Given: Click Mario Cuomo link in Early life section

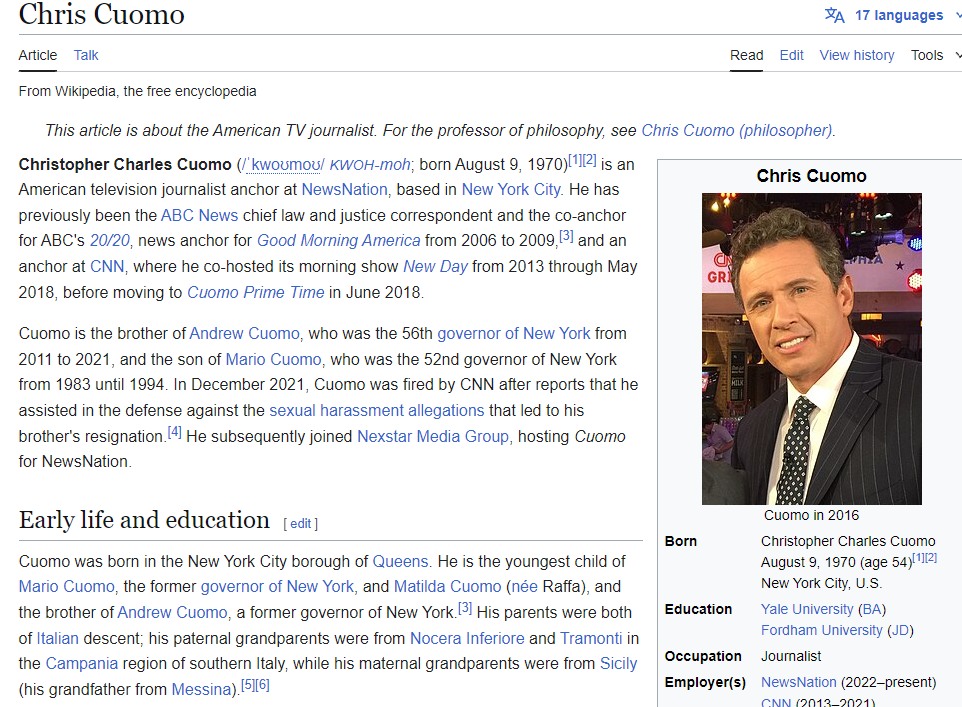Looking at the screenshot, I should [x=66, y=587].
